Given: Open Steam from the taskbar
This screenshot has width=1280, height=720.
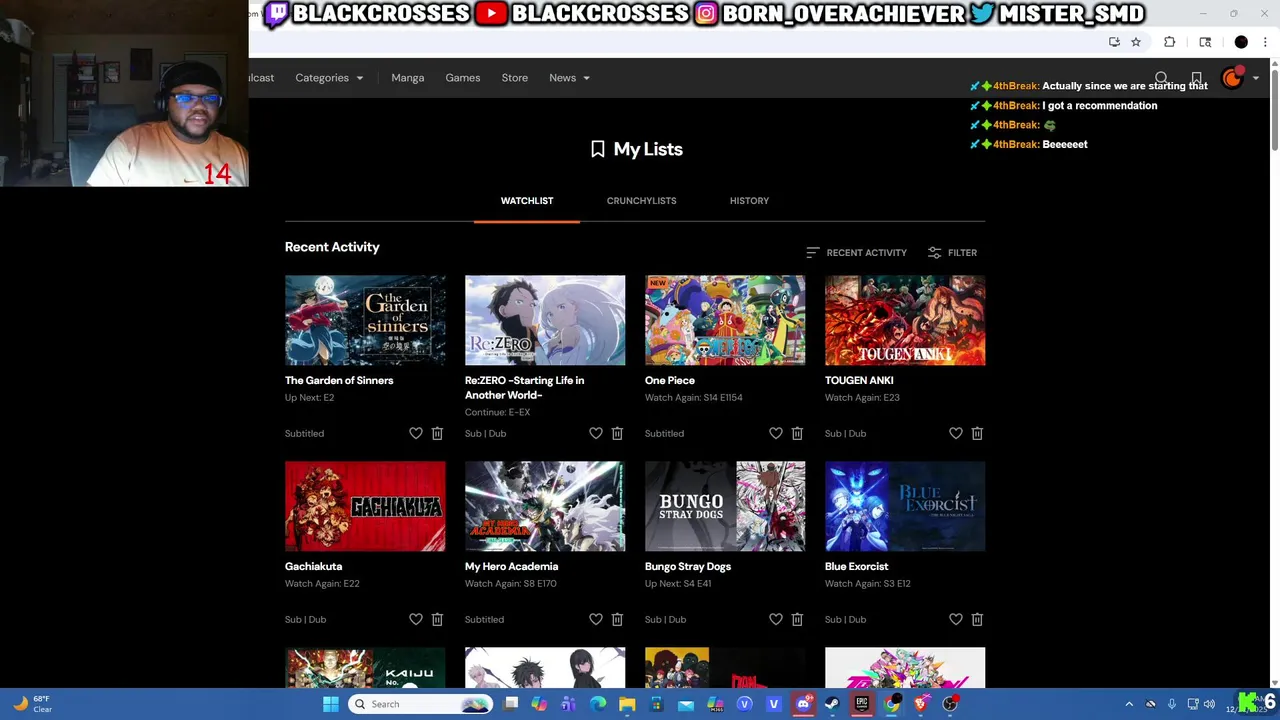Looking at the screenshot, I should tap(832, 704).
